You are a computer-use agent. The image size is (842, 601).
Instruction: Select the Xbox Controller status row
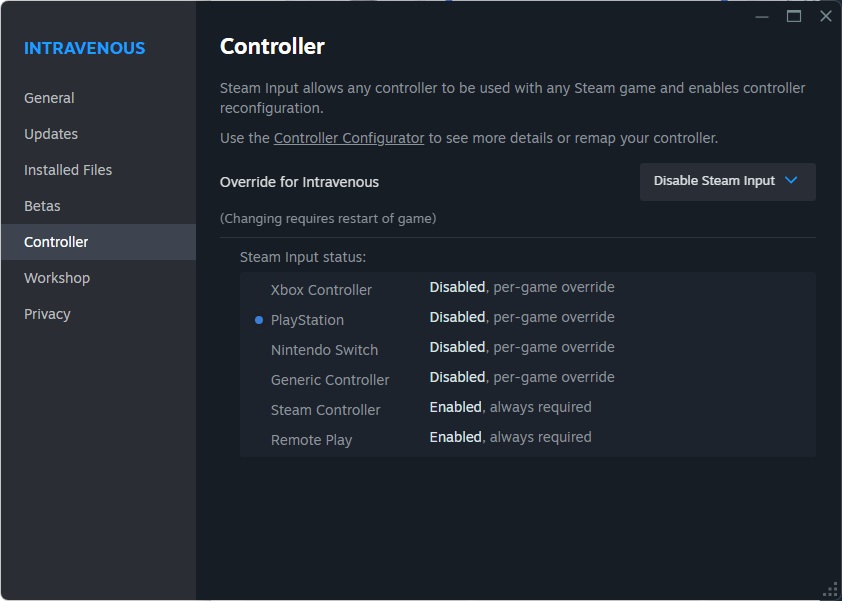pos(321,290)
